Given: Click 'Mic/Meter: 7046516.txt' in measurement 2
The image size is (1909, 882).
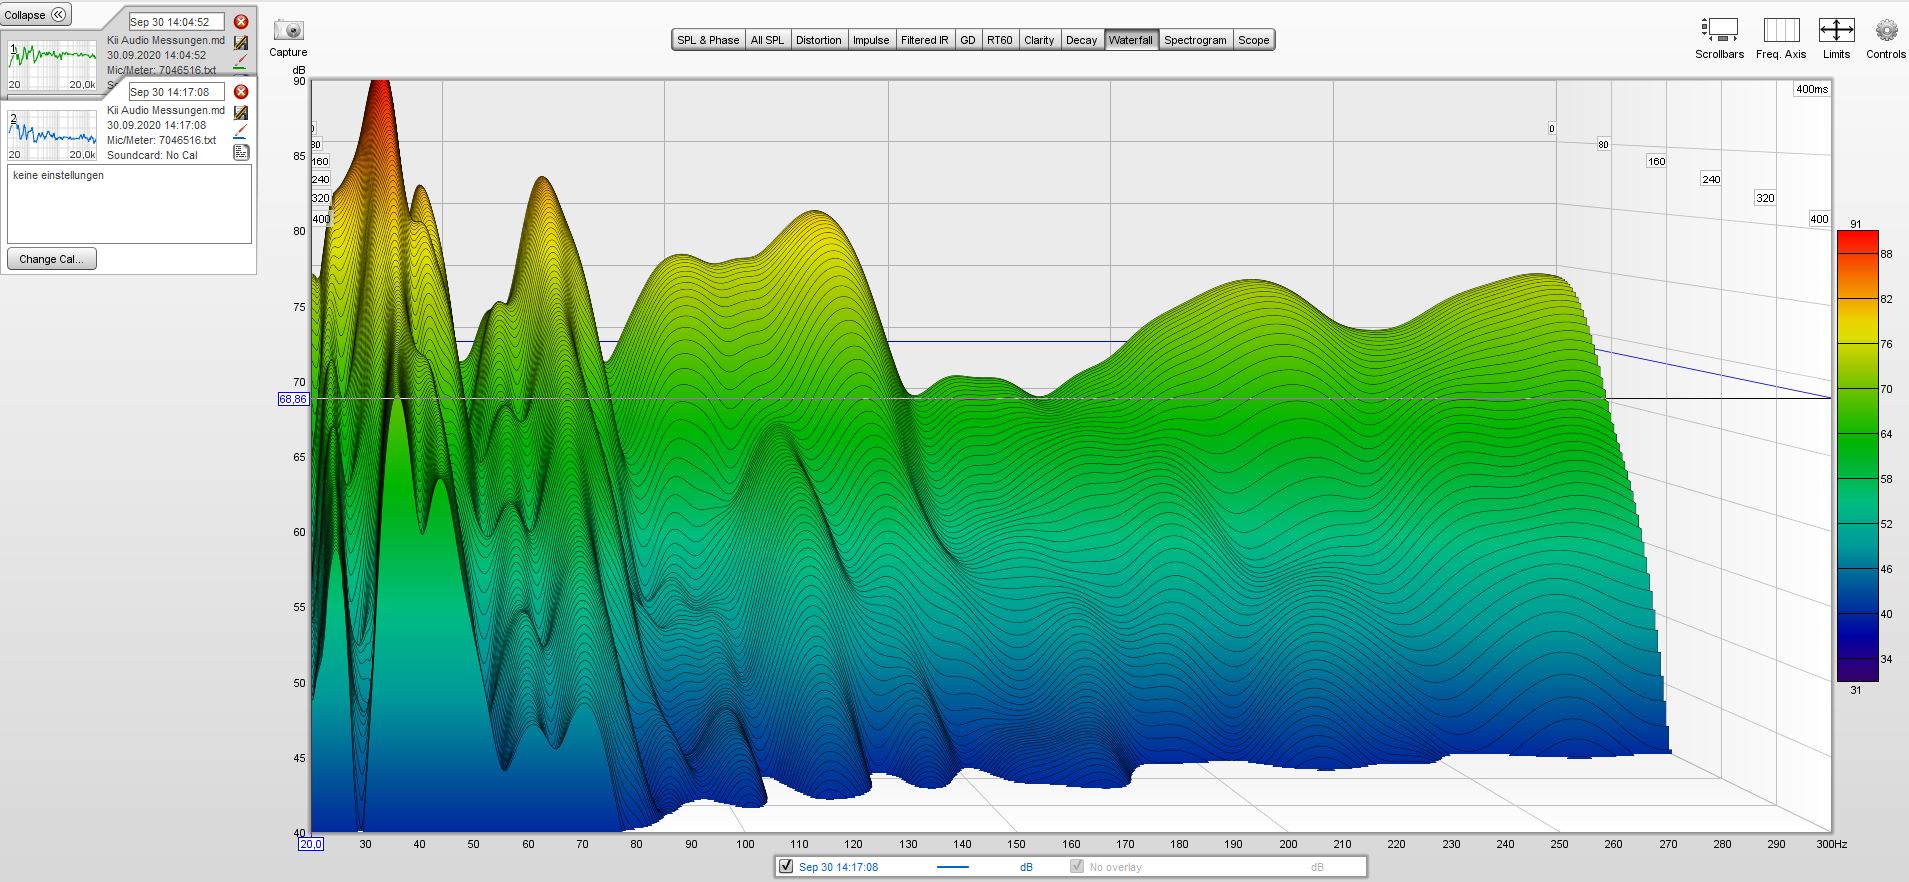Looking at the screenshot, I should click(162, 140).
